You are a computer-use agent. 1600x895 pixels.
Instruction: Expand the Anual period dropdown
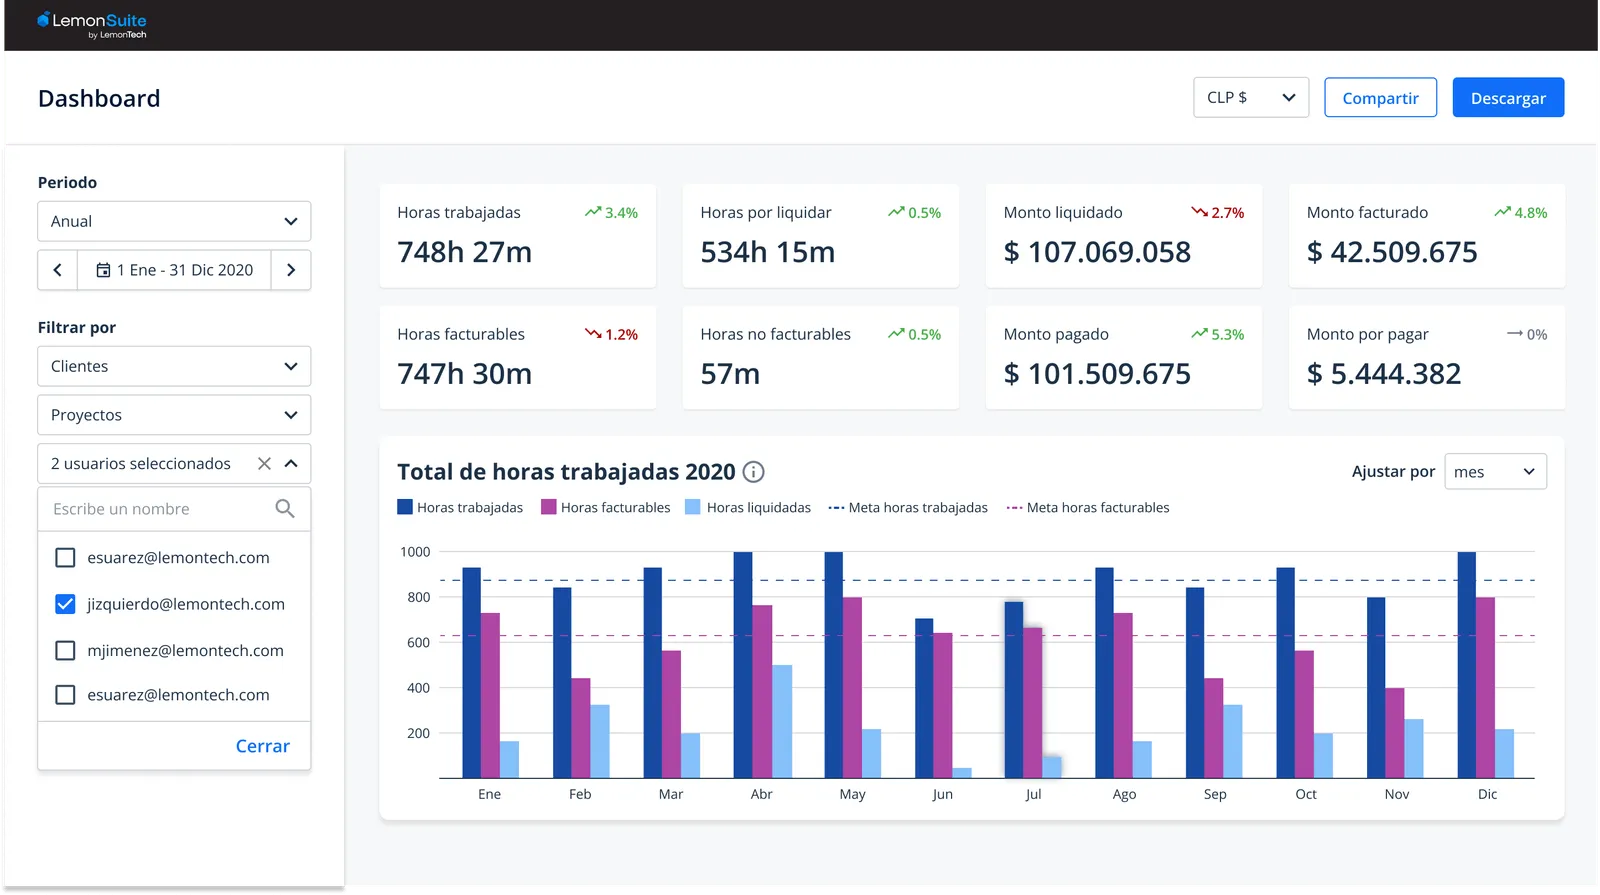[x=174, y=222]
